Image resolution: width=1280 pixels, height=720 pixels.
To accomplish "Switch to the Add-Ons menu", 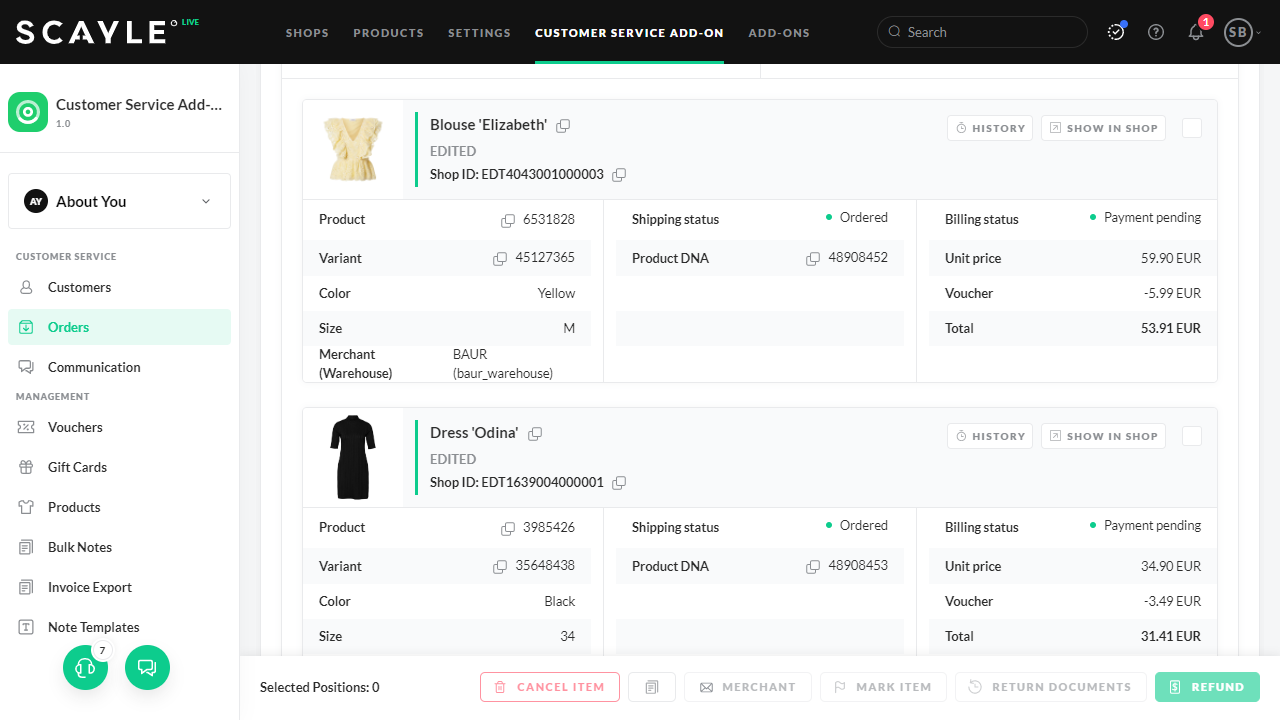I will tap(779, 33).
